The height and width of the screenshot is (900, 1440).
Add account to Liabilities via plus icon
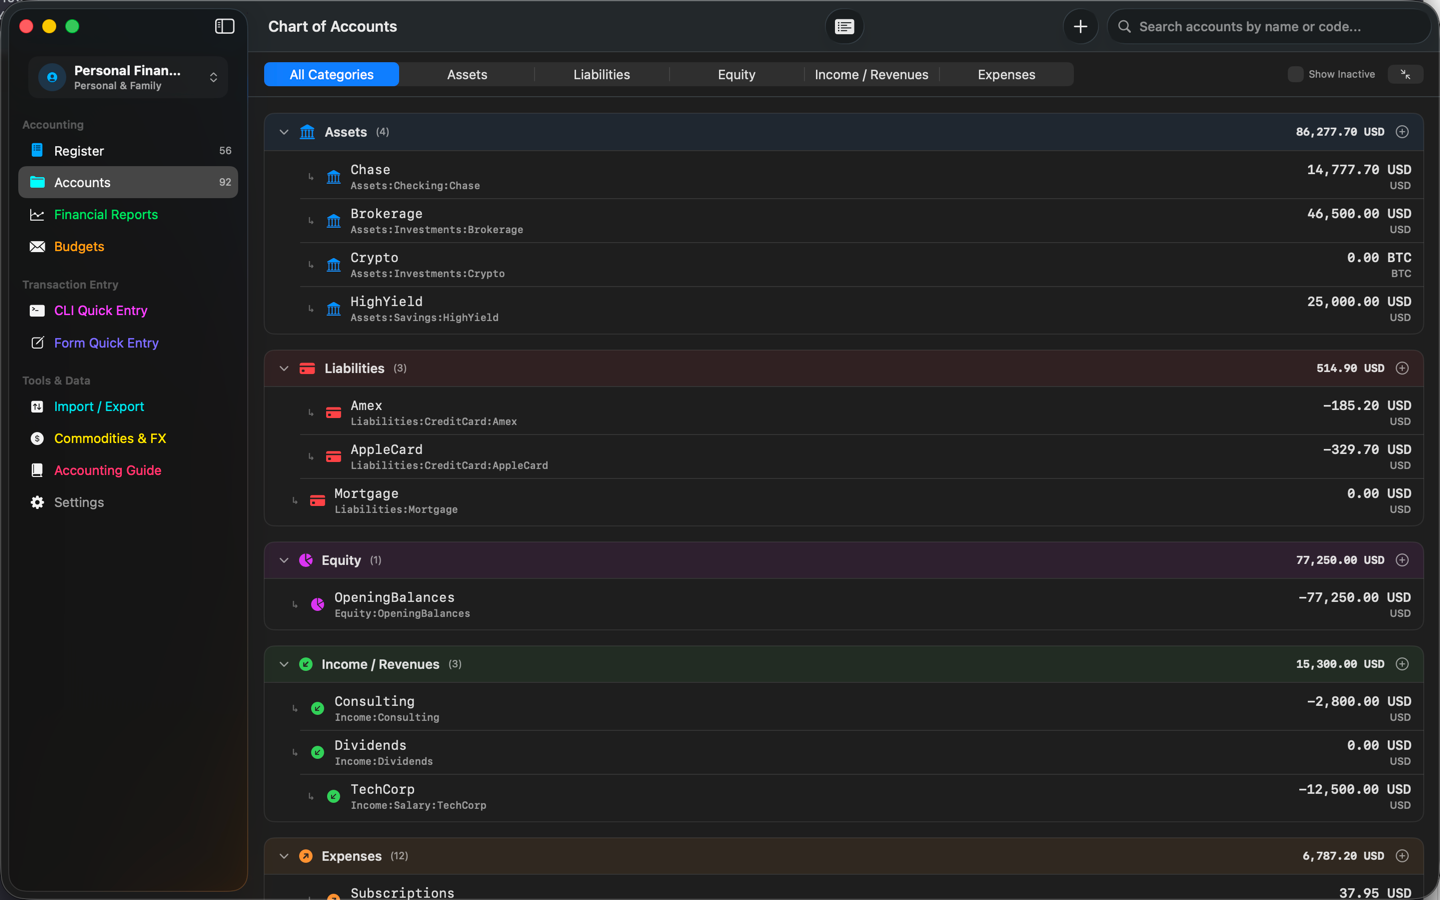[x=1402, y=368]
